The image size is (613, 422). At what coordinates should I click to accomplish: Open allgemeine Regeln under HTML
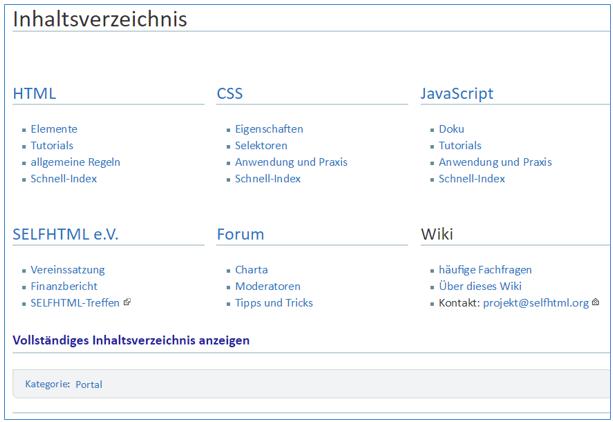click(x=75, y=162)
